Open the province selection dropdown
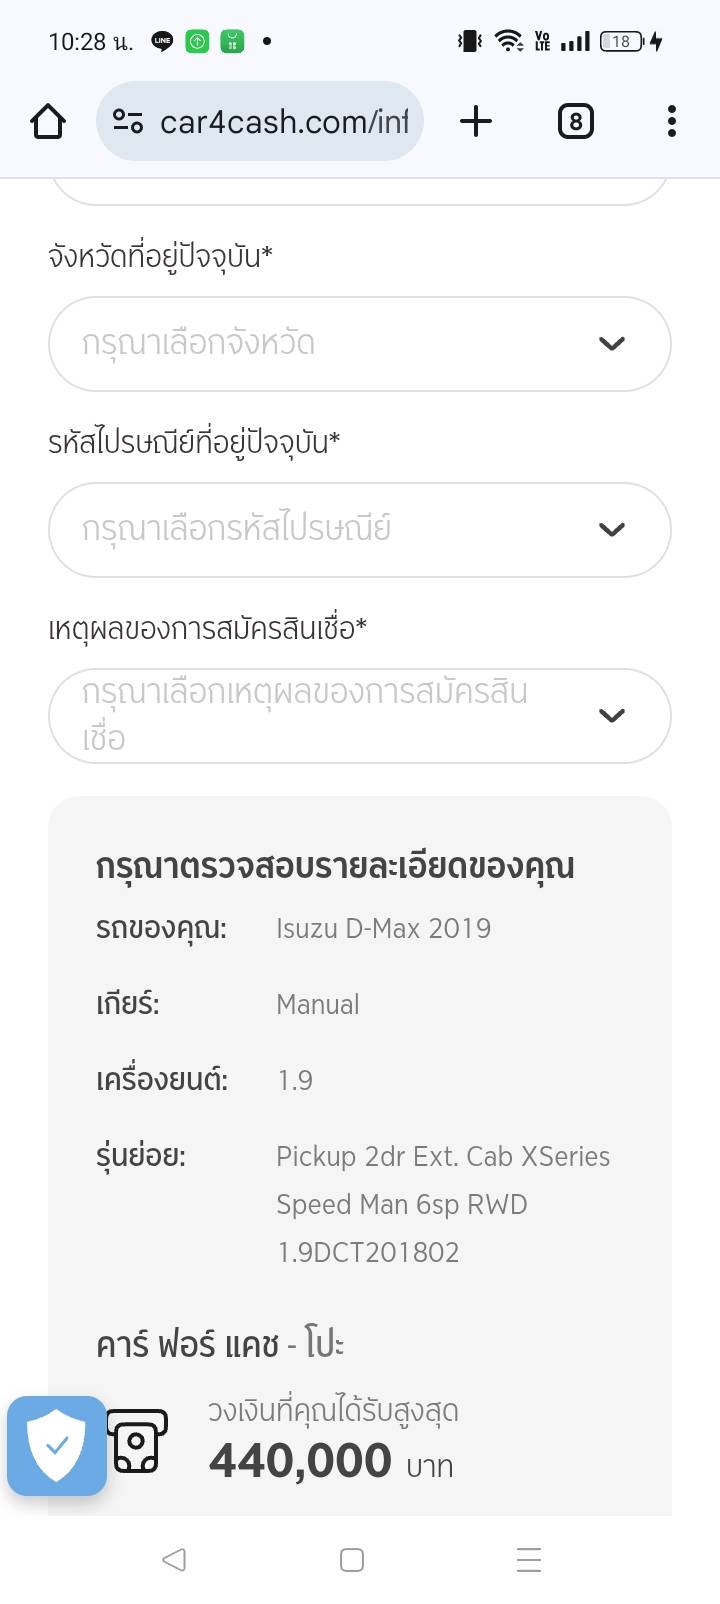 pyautogui.click(x=330, y=344)
